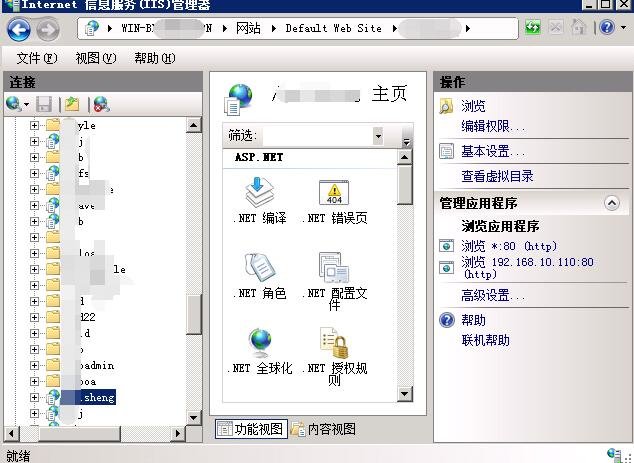Click the globe connect icon in 连接 toolbar
The width and height of the screenshot is (634, 463).
14,104
